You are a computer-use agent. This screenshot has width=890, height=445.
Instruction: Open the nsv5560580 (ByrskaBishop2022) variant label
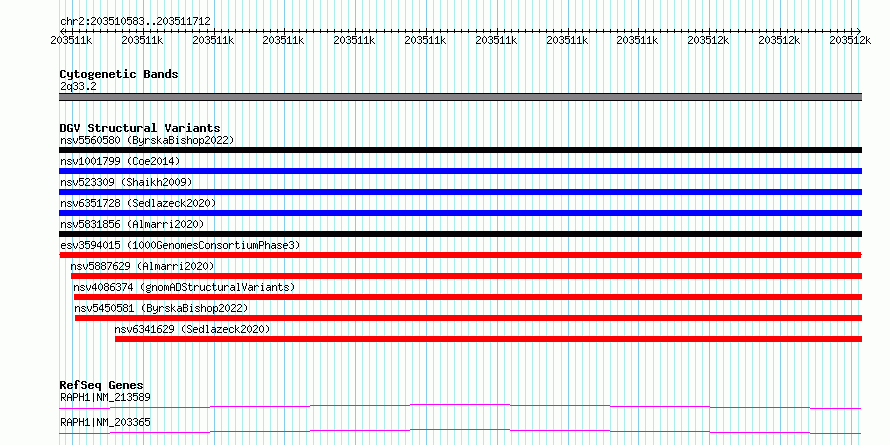click(x=147, y=140)
